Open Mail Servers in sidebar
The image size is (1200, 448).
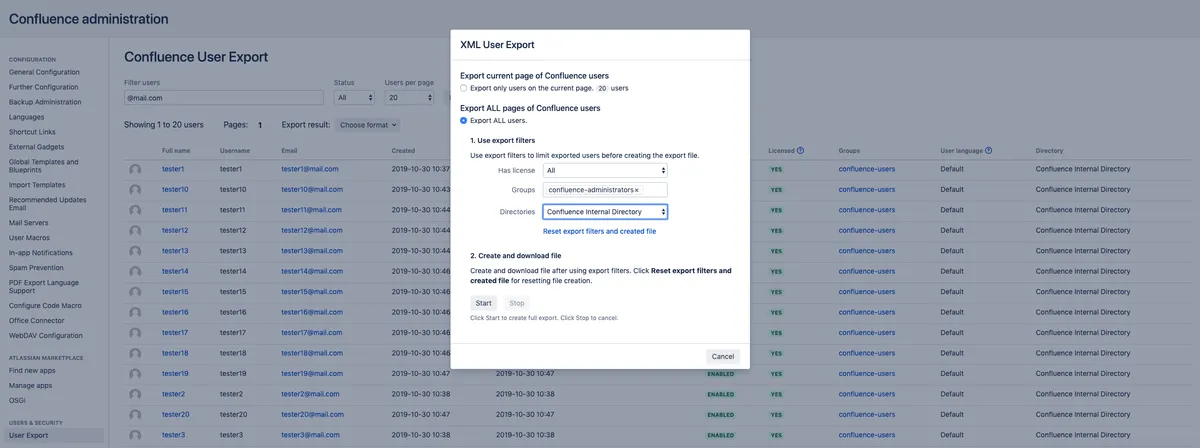click(29, 223)
